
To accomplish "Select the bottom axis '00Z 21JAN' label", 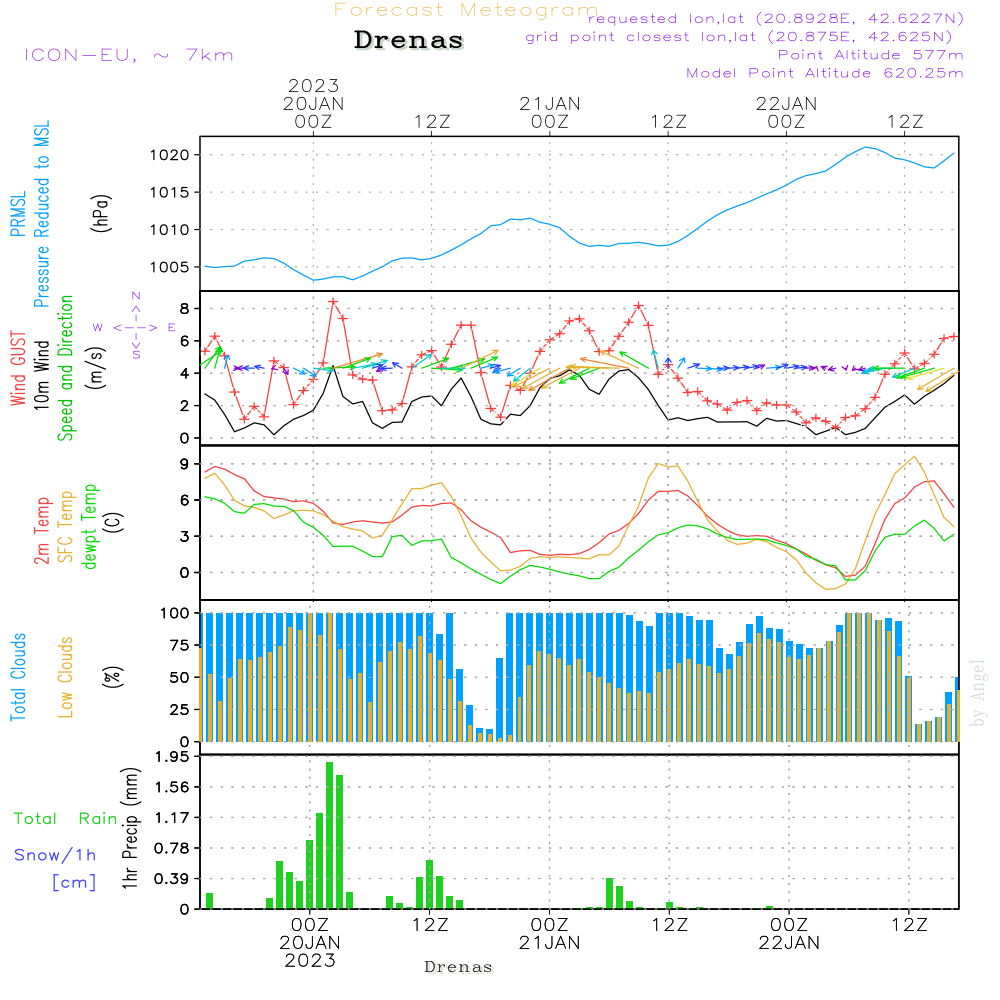I will [550, 934].
